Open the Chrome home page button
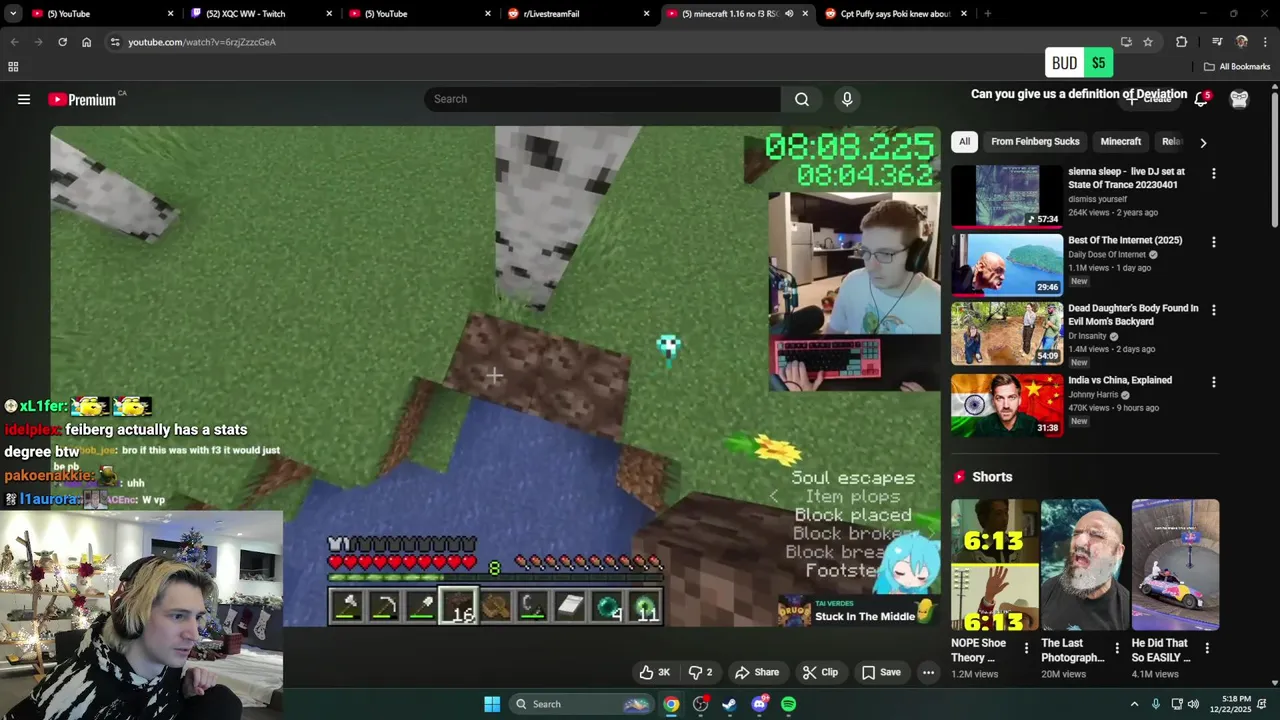Image resolution: width=1280 pixels, height=720 pixels. [86, 42]
